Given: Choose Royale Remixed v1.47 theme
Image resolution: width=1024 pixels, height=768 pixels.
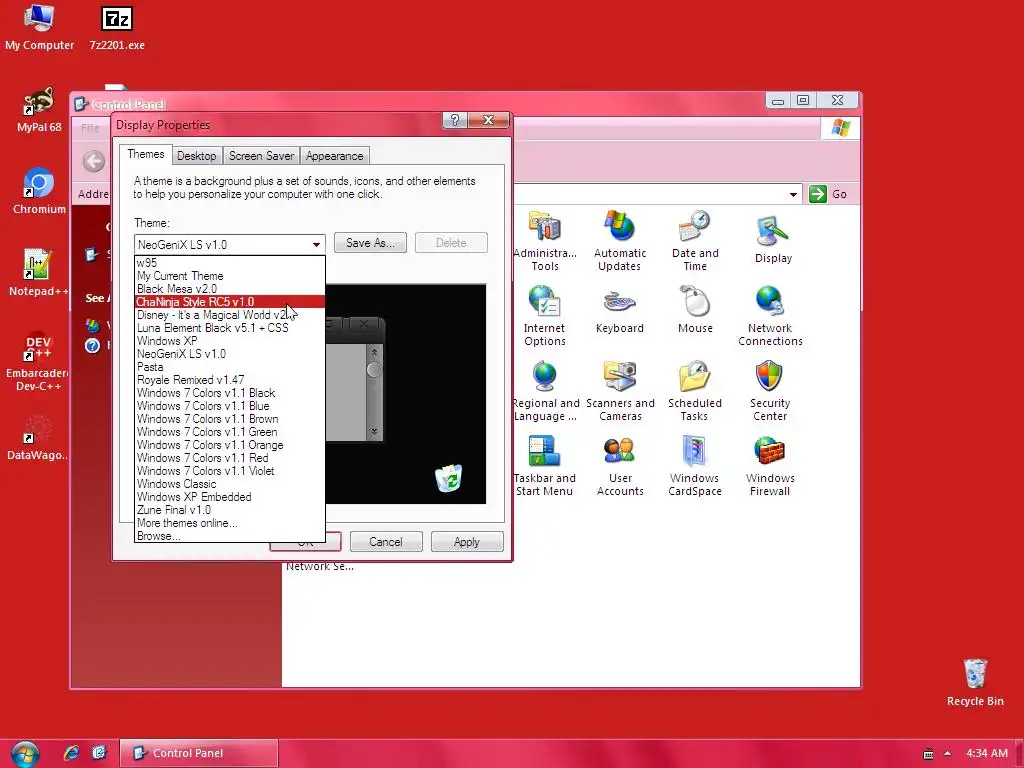Looking at the screenshot, I should [229, 380].
